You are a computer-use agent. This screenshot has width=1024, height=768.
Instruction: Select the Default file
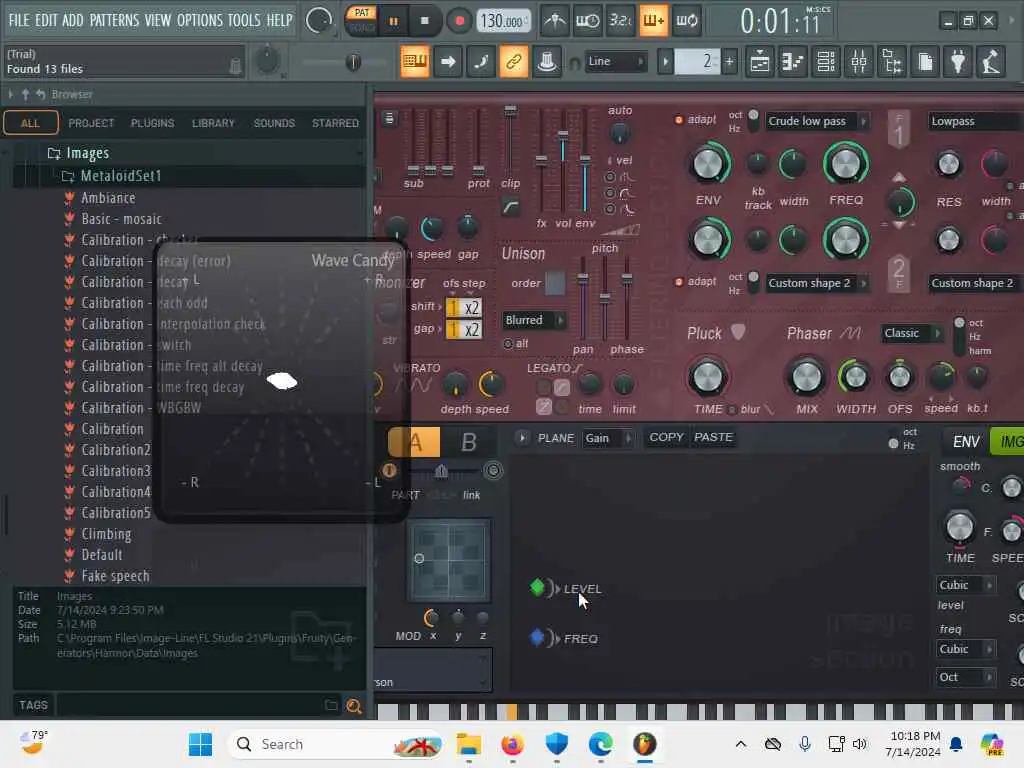tap(101, 555)
